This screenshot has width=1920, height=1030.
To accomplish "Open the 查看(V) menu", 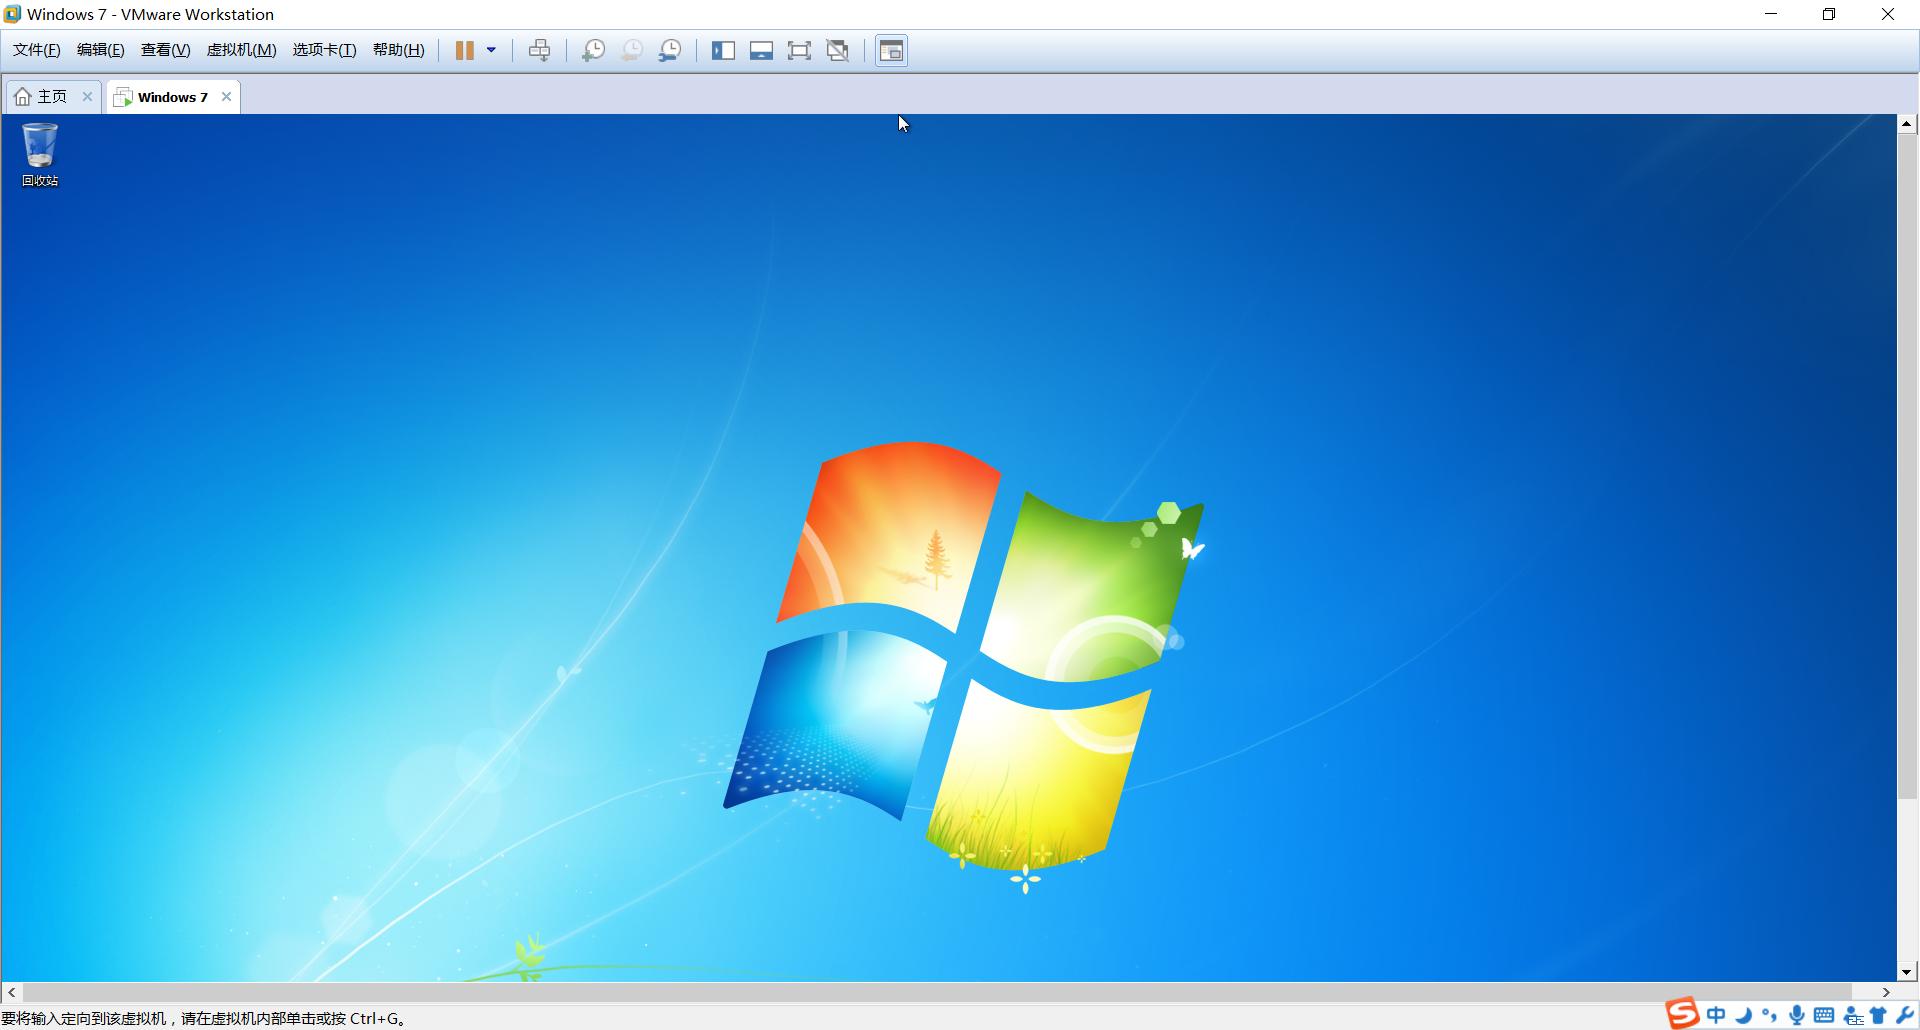I will click(165, 50).
